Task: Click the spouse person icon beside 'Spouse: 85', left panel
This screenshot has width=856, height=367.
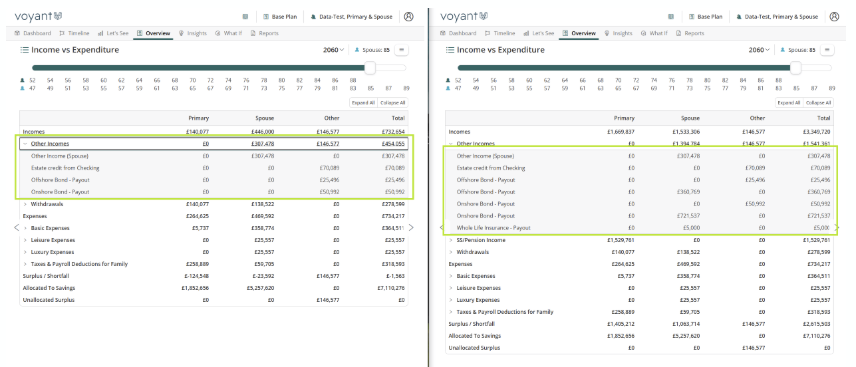Action: [358, 50]
